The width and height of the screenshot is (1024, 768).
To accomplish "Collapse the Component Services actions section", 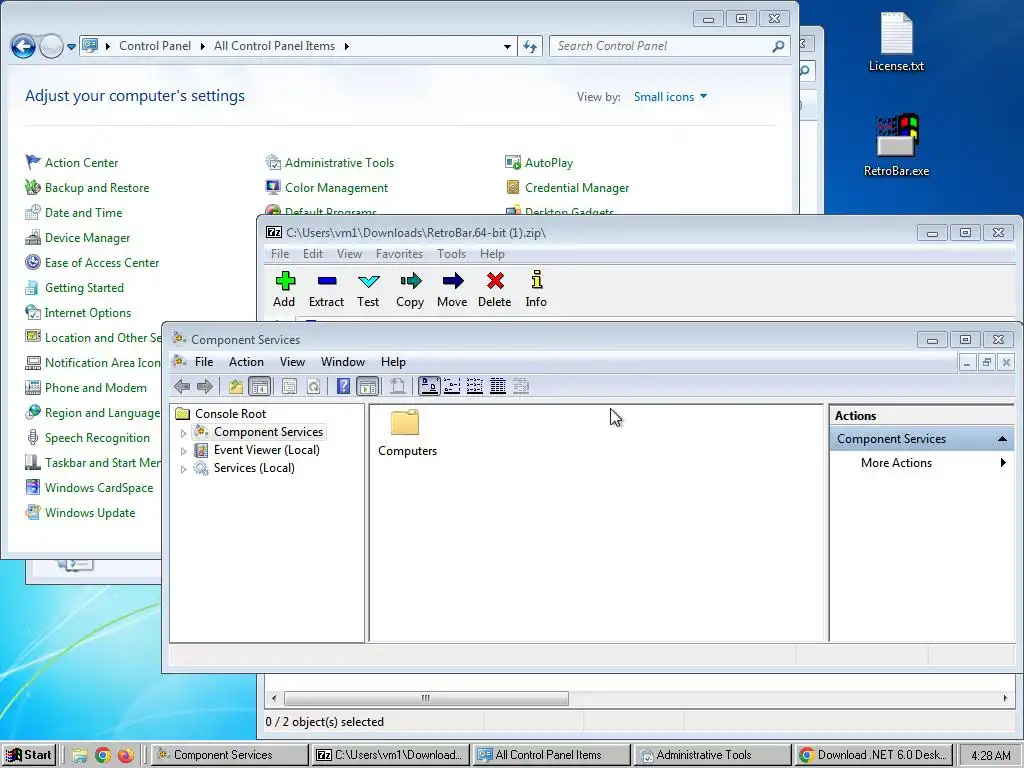I will pos(1002,439).
